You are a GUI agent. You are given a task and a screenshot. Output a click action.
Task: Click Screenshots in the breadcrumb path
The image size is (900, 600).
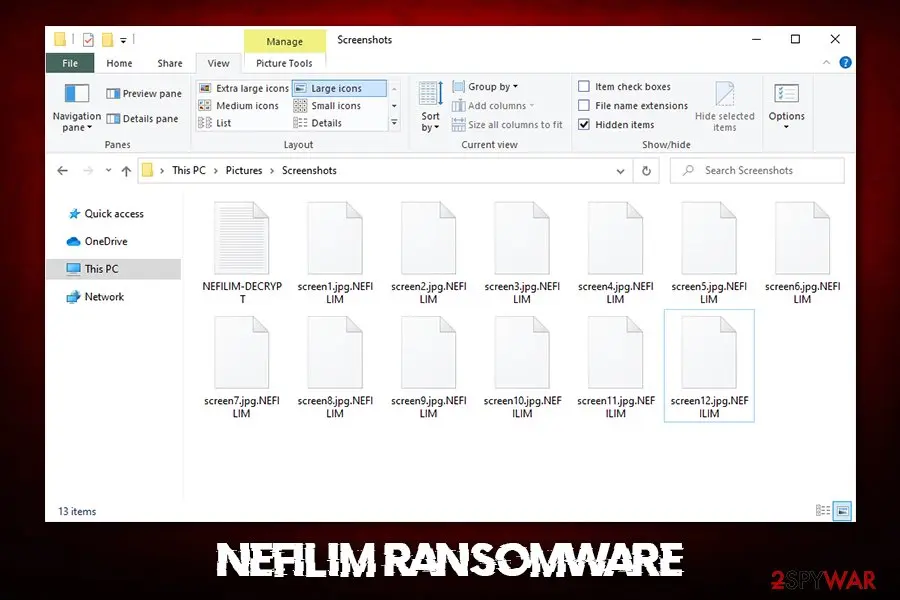pyautogui.click(x=309, y=171)
